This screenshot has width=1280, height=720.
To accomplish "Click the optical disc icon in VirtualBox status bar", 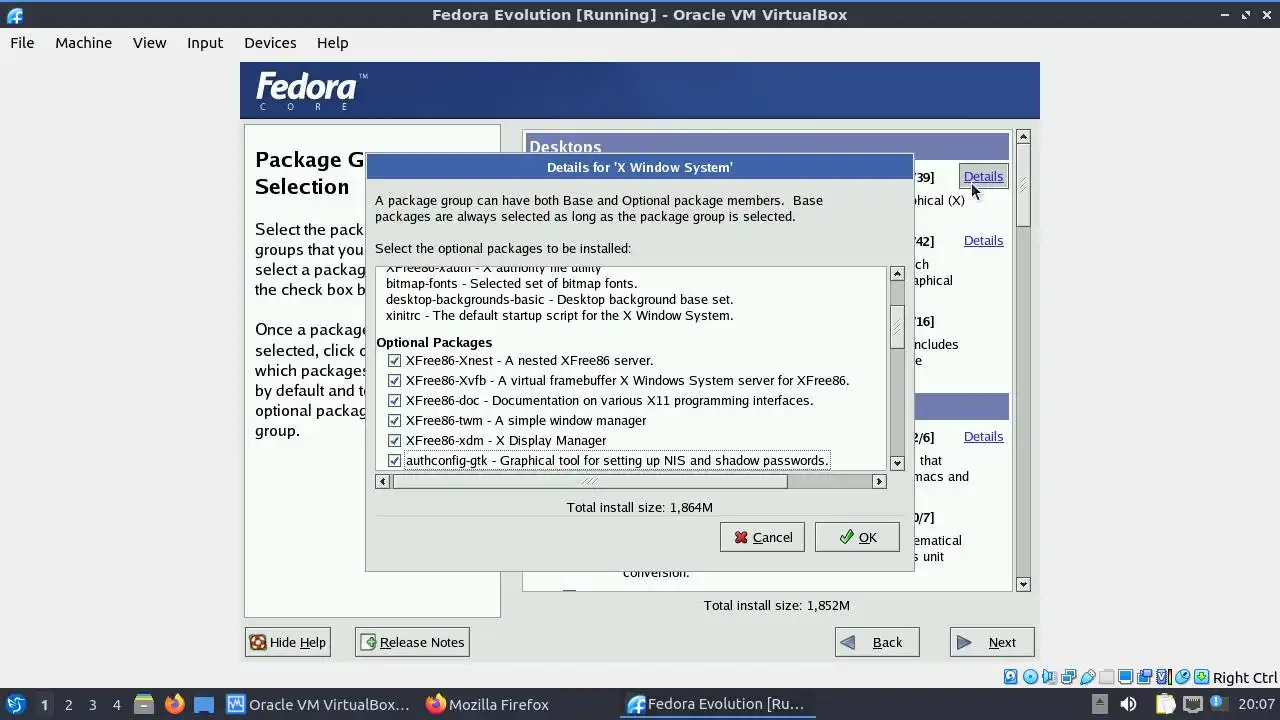I will (1030, 677).
